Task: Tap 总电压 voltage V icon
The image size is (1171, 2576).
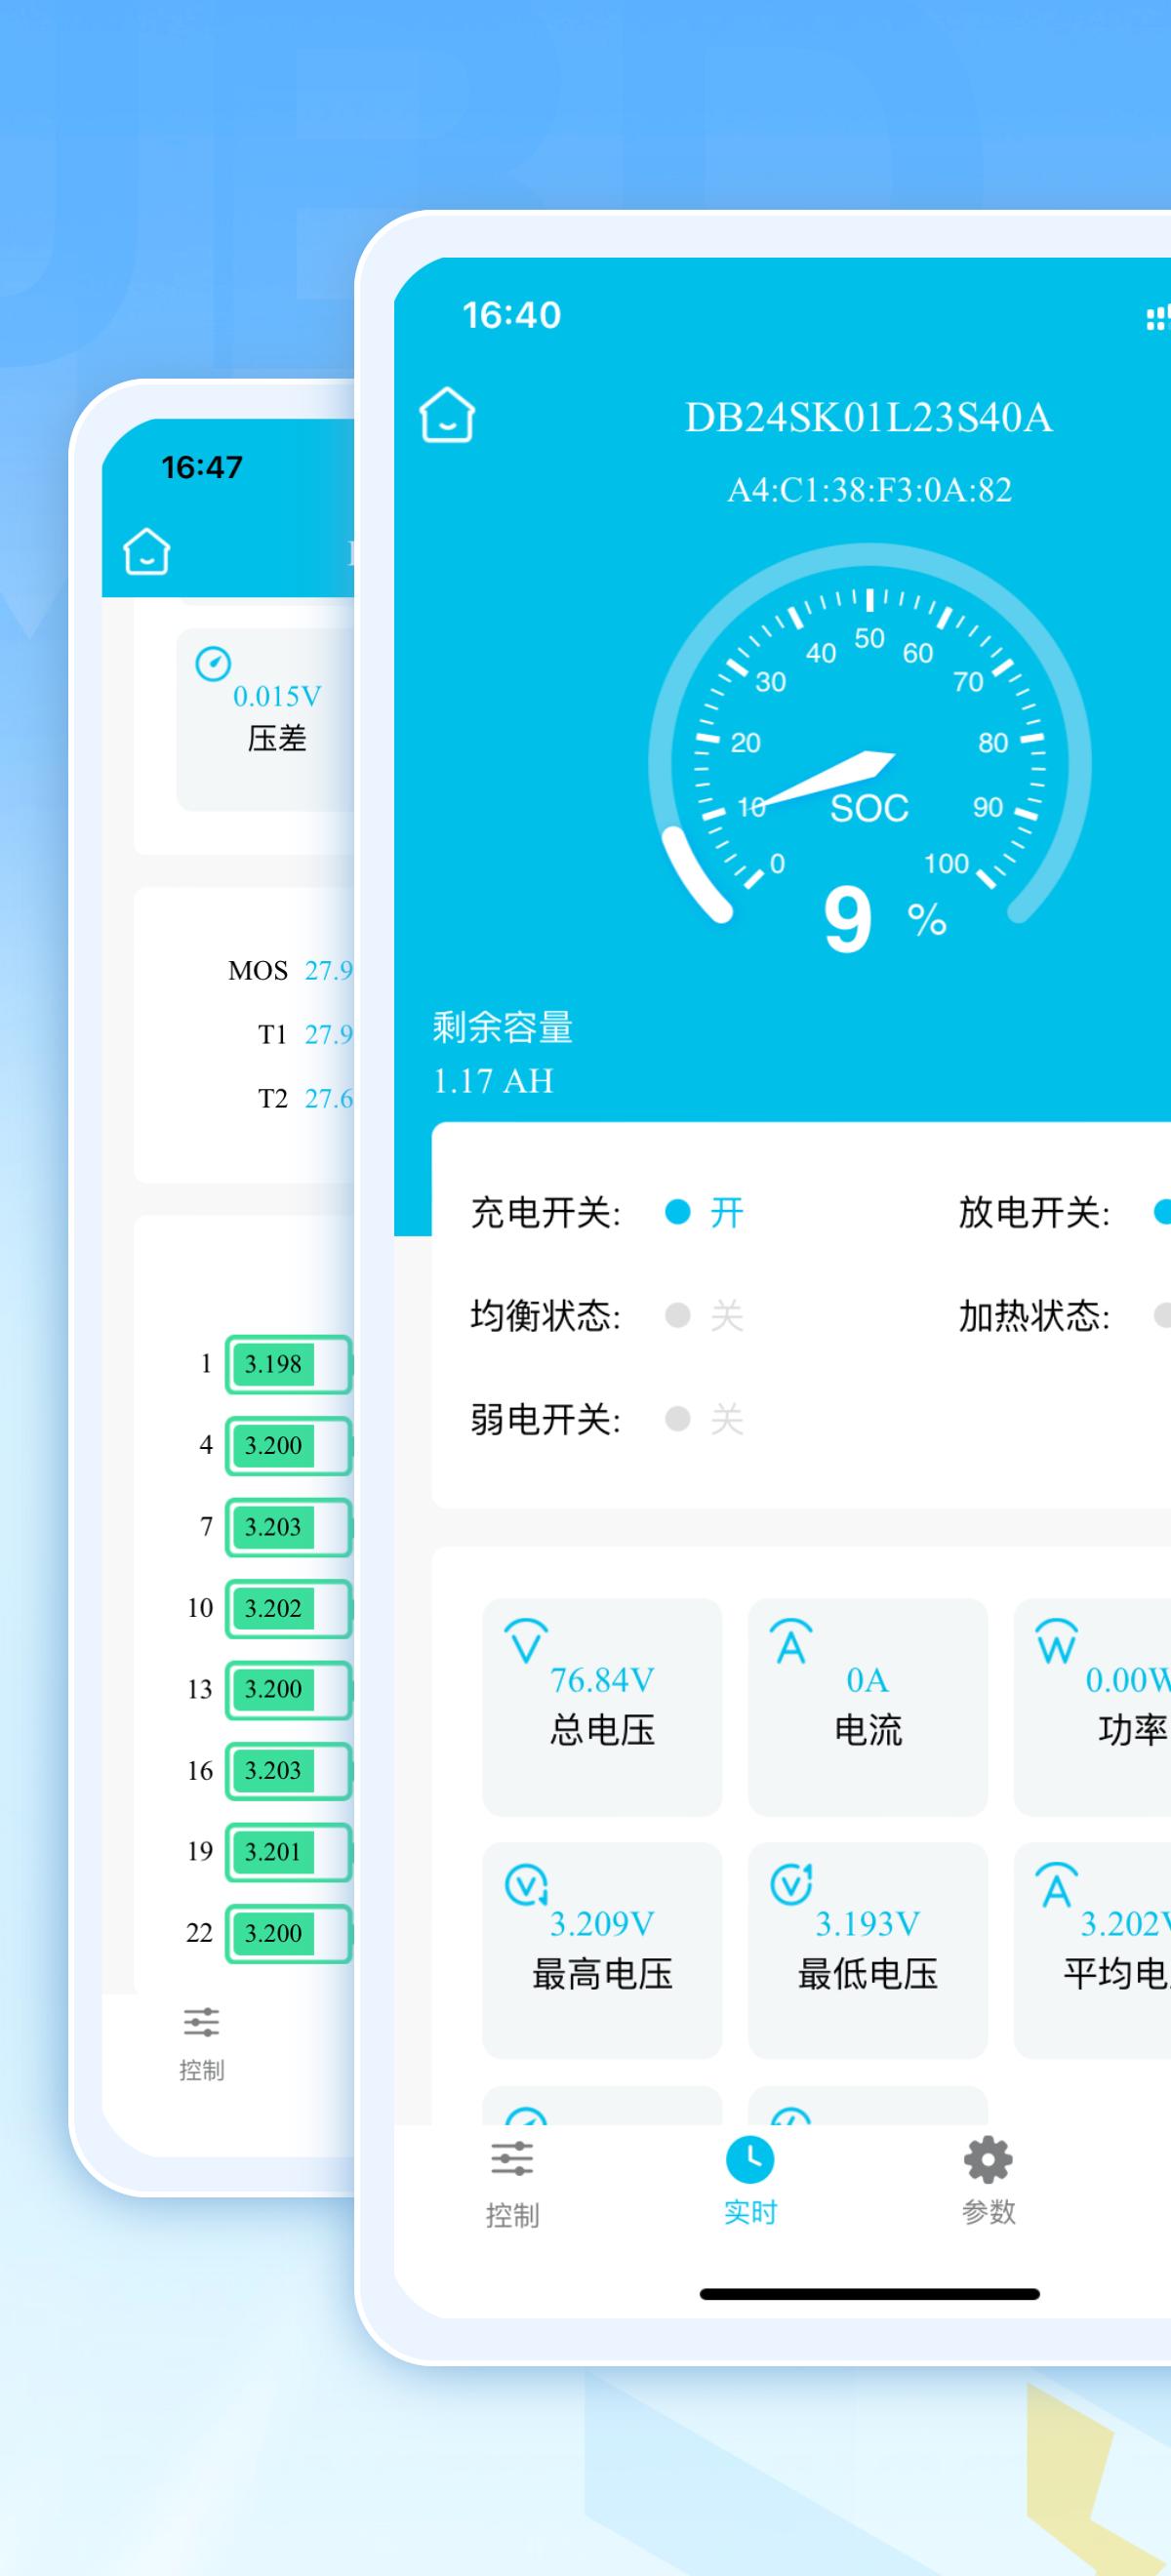Action: (x=526, y=1641)
